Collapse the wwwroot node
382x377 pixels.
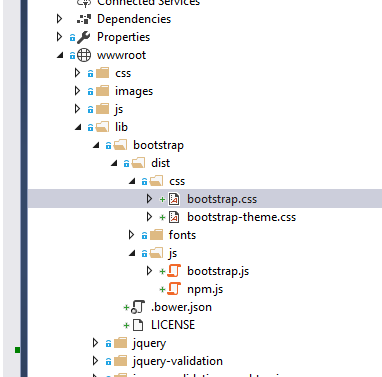coord(60,55)
